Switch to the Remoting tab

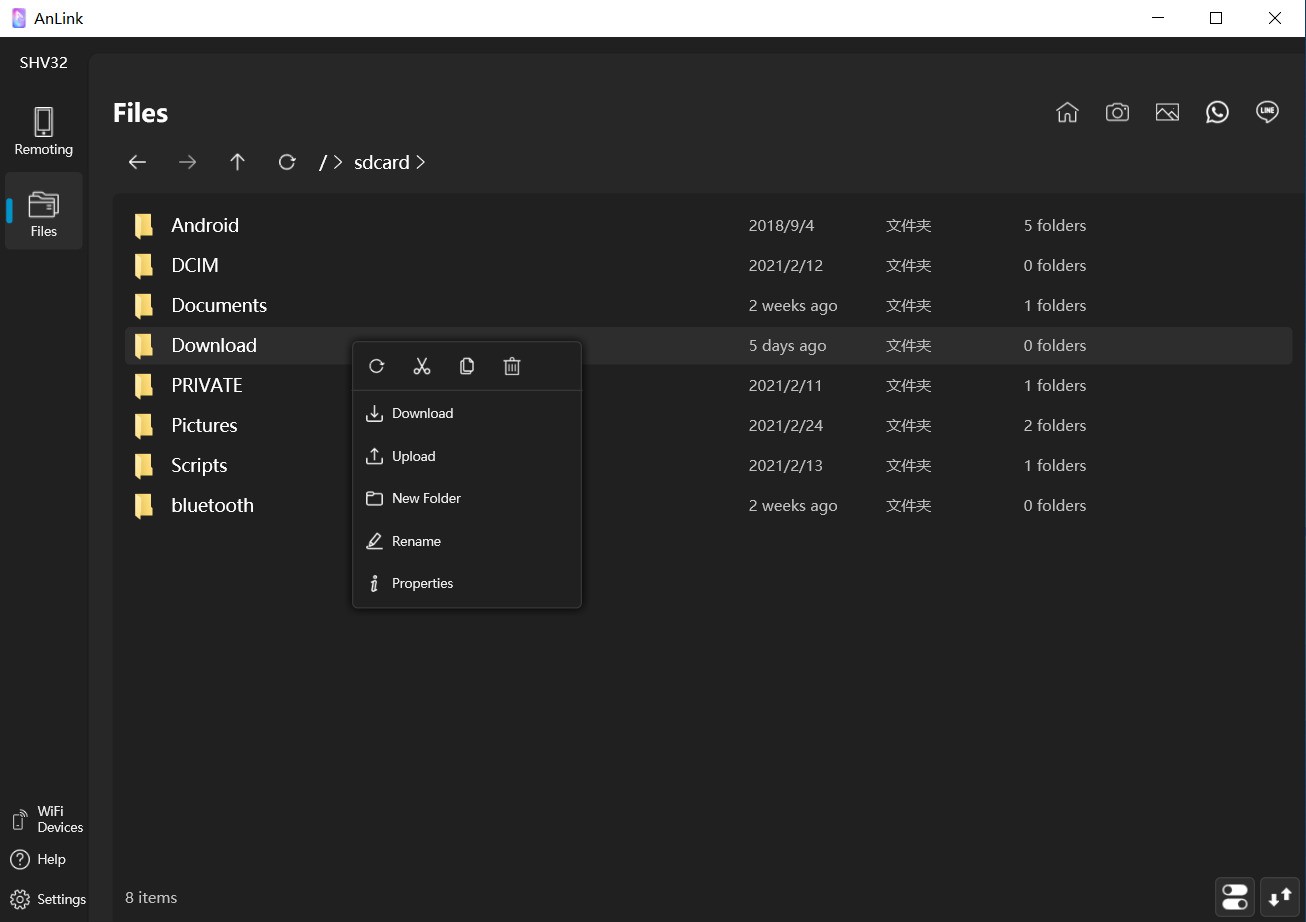(44, 132)
